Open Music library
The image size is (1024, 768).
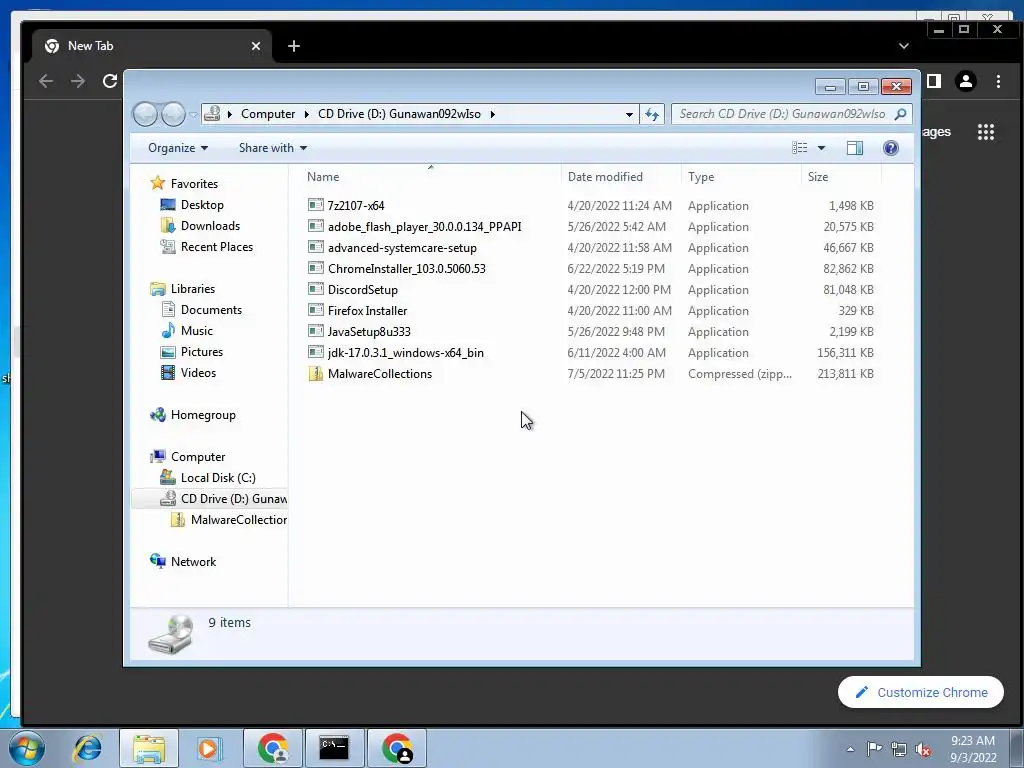(x=197, y=331)
